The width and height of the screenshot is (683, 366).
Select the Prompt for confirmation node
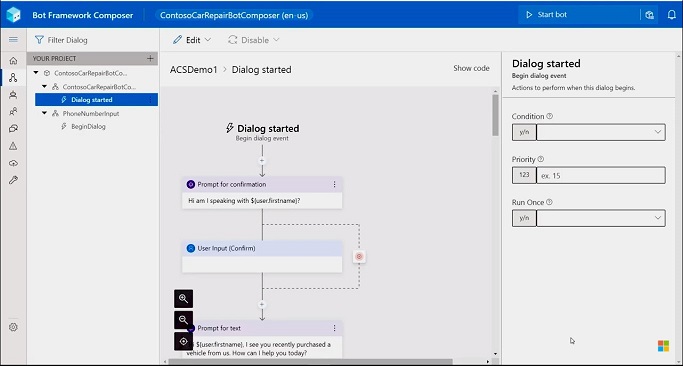262,193
